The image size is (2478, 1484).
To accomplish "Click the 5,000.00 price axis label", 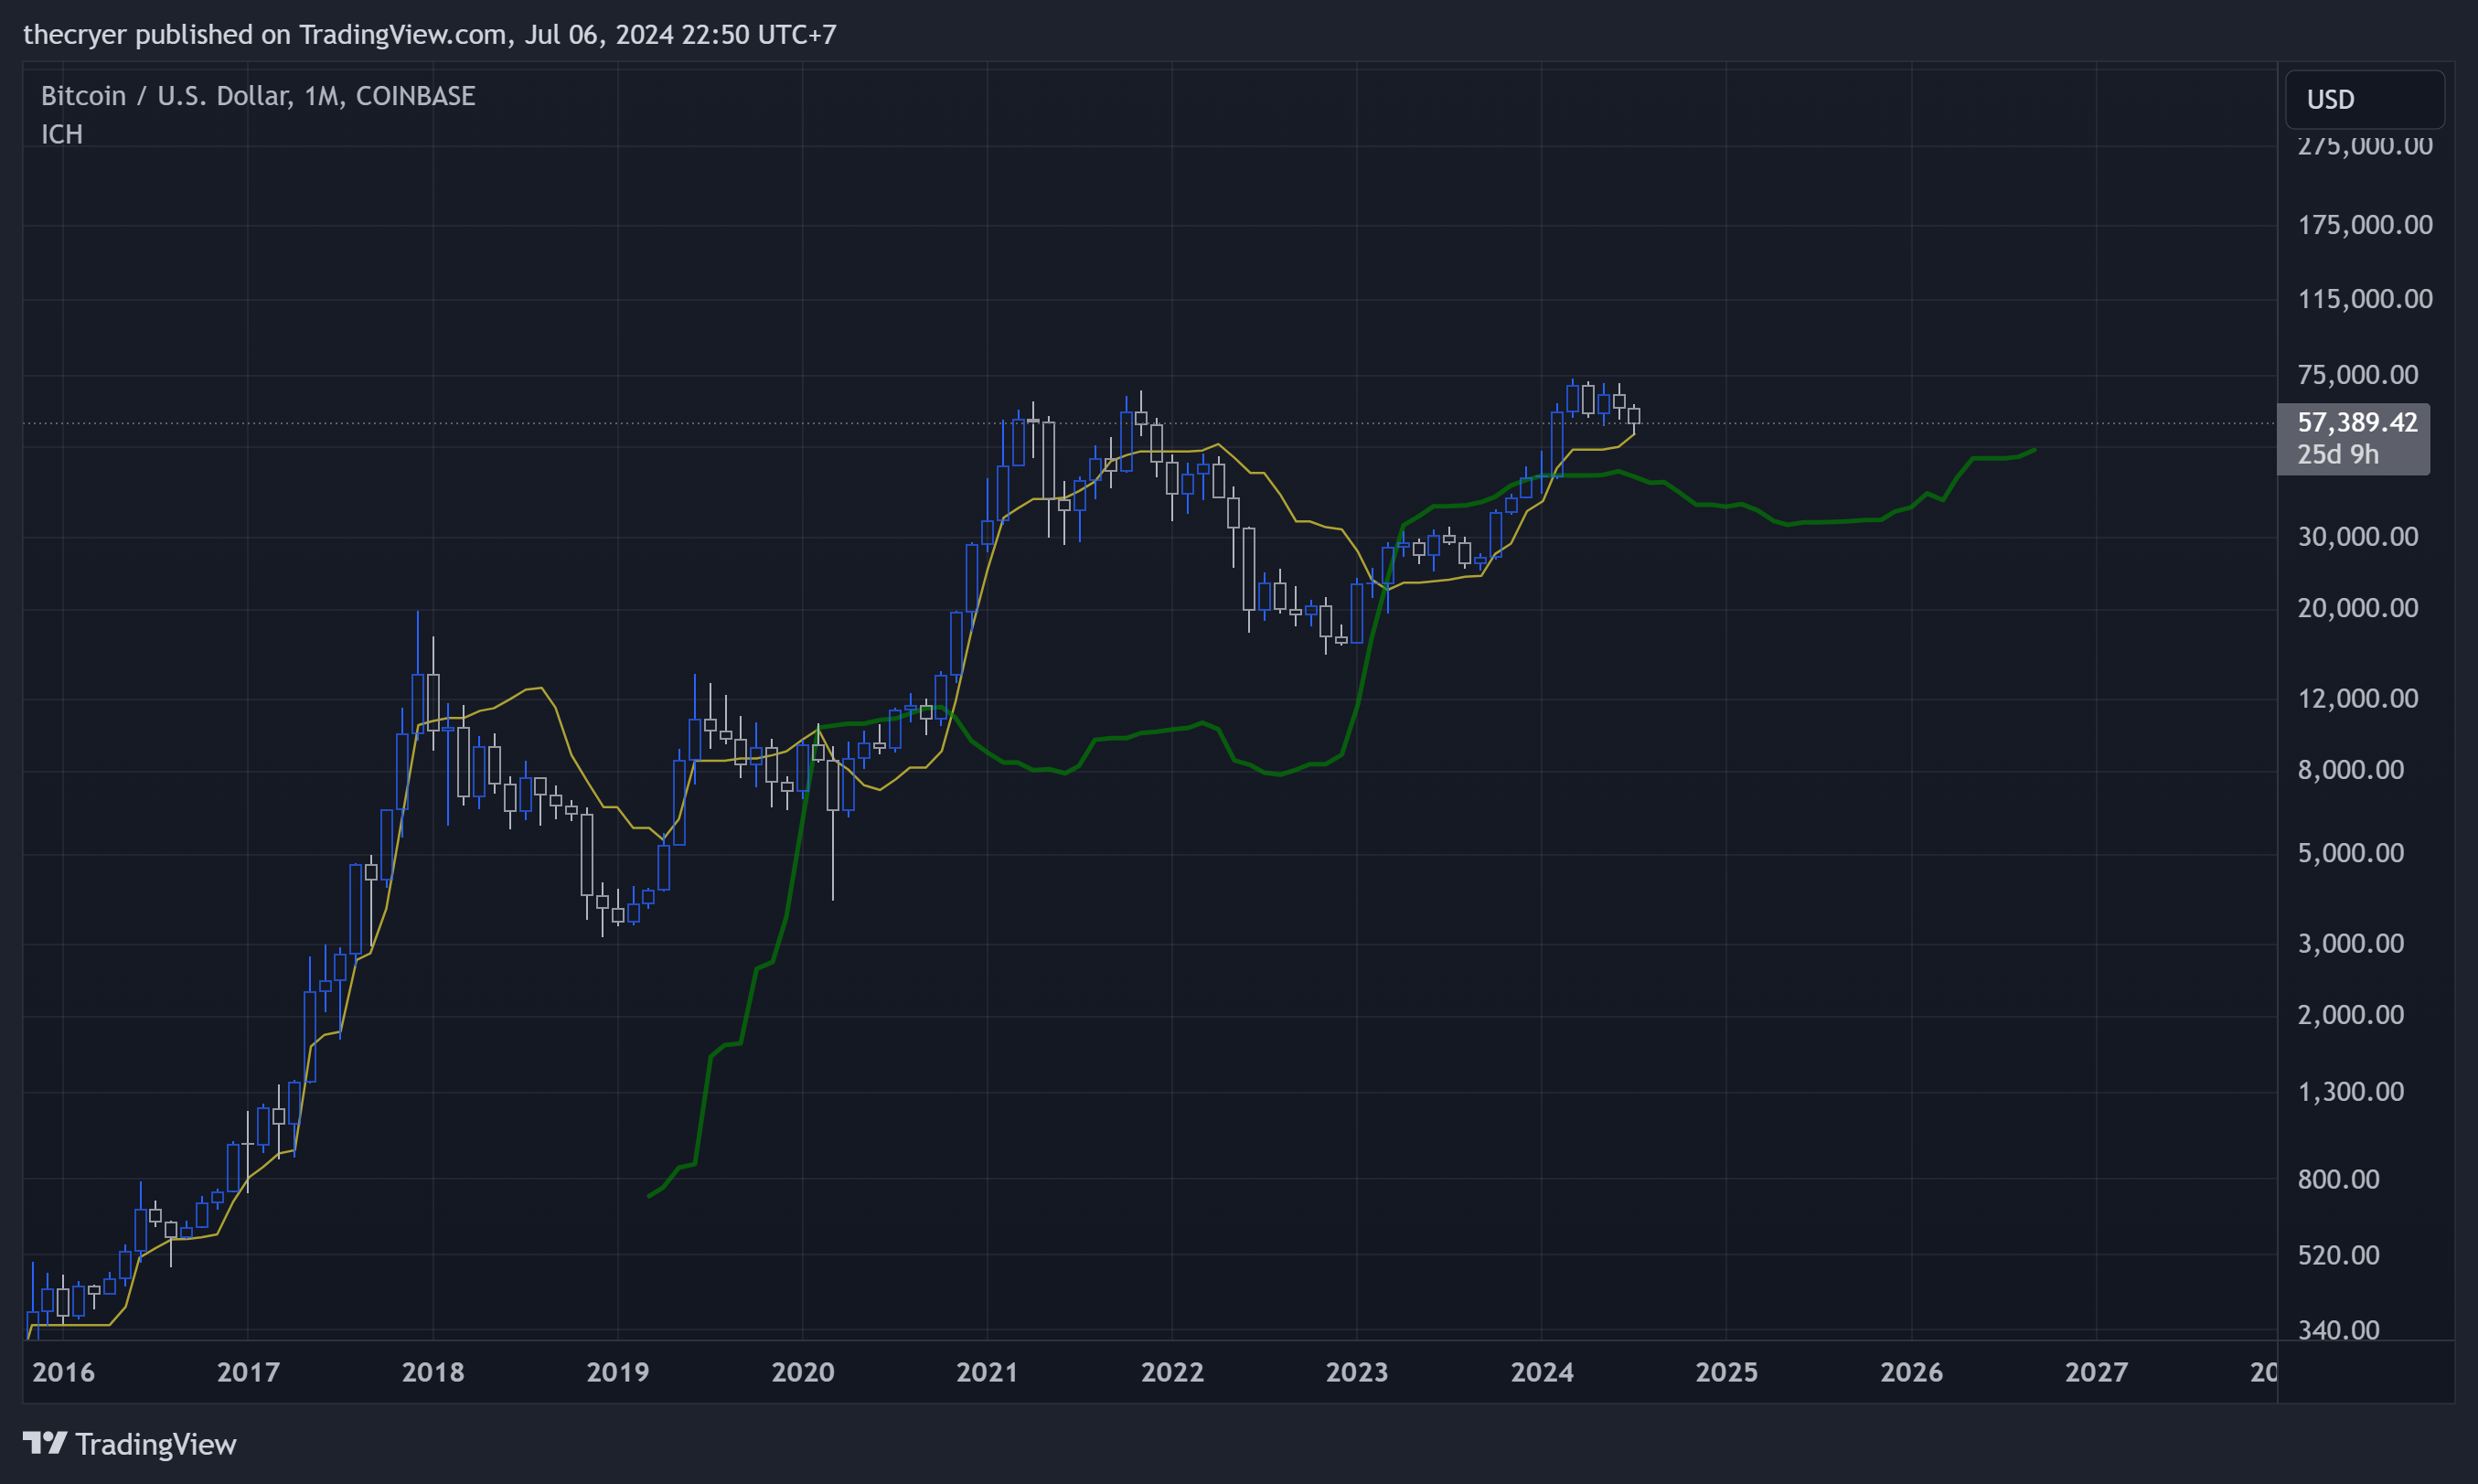I will click(x=2351, y=852).
